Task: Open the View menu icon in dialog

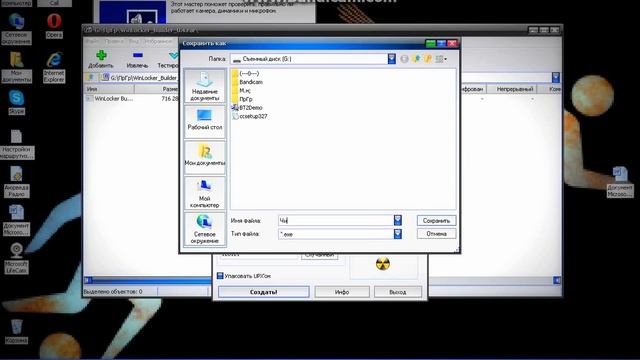Action: point(441,59)
